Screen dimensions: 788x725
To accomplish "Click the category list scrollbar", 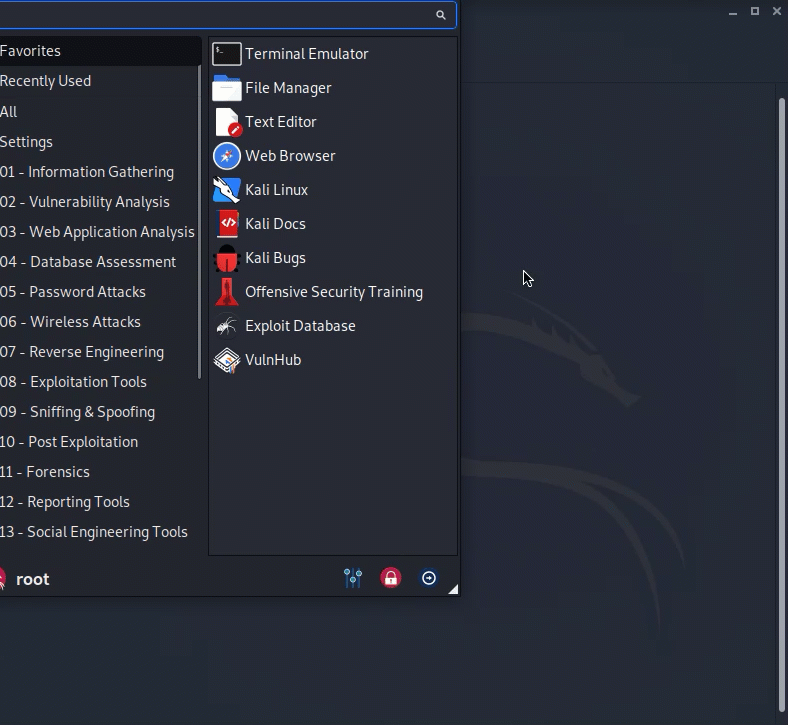I will 200,221.
